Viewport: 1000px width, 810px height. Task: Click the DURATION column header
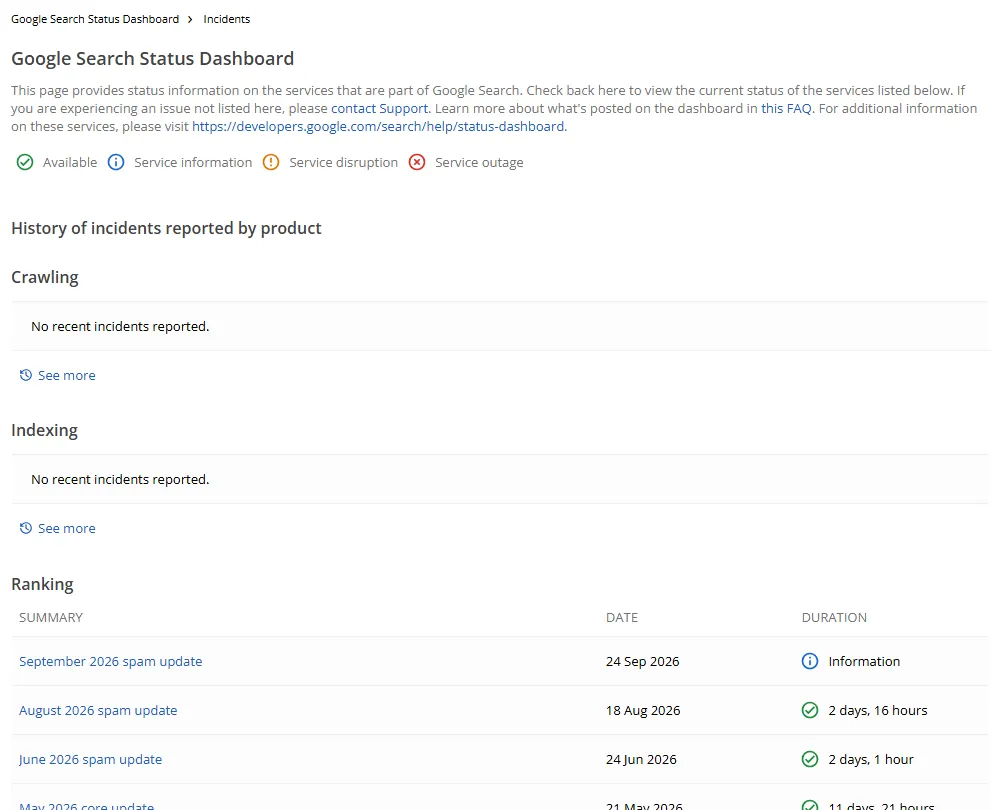coord(834,617)
